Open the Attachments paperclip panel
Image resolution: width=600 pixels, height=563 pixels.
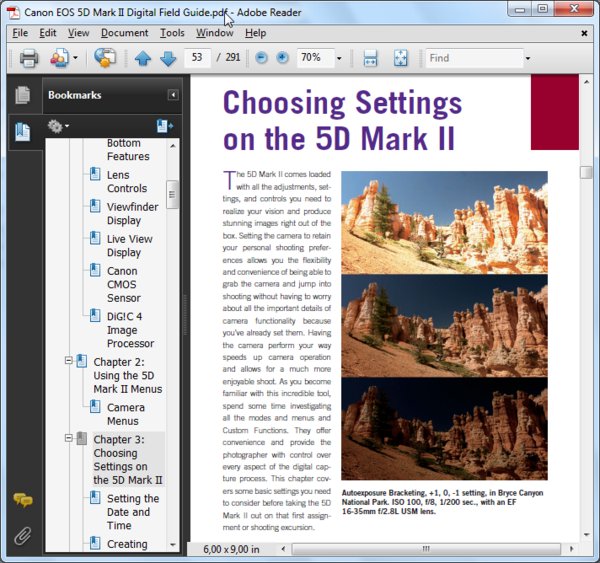point(22,535)
